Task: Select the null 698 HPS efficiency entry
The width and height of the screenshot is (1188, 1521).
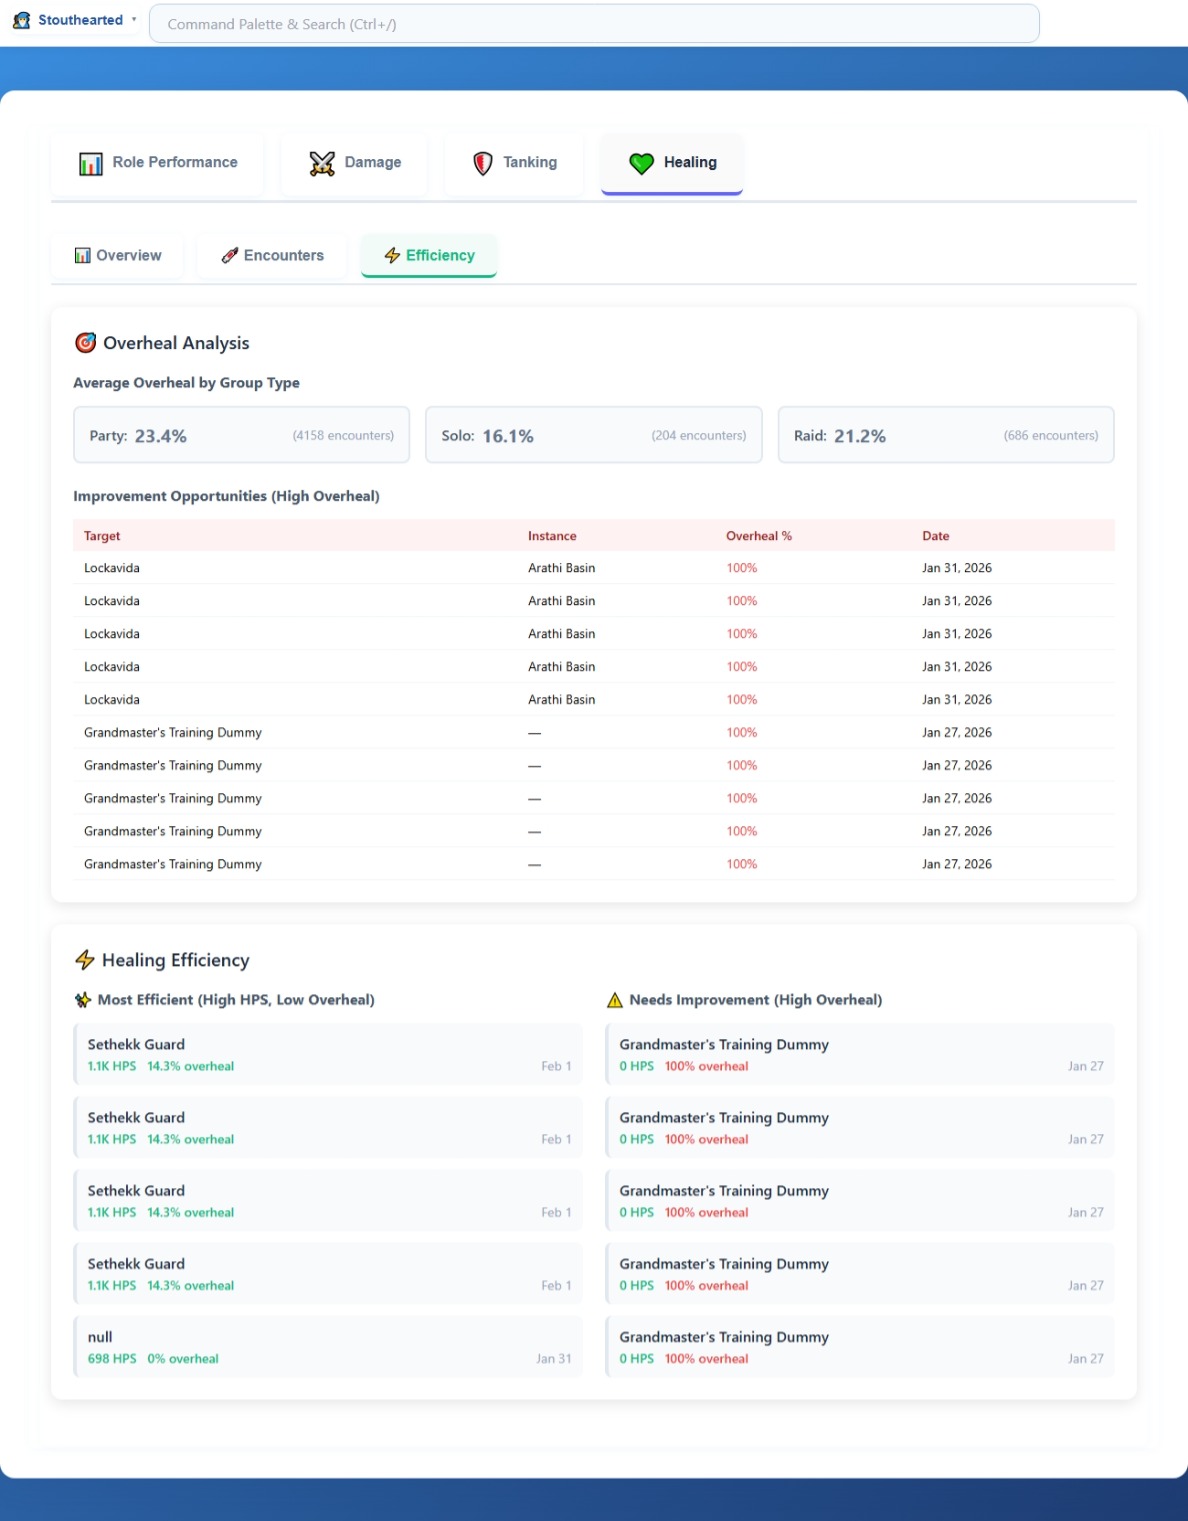Action: click(x=328, y=1347)
